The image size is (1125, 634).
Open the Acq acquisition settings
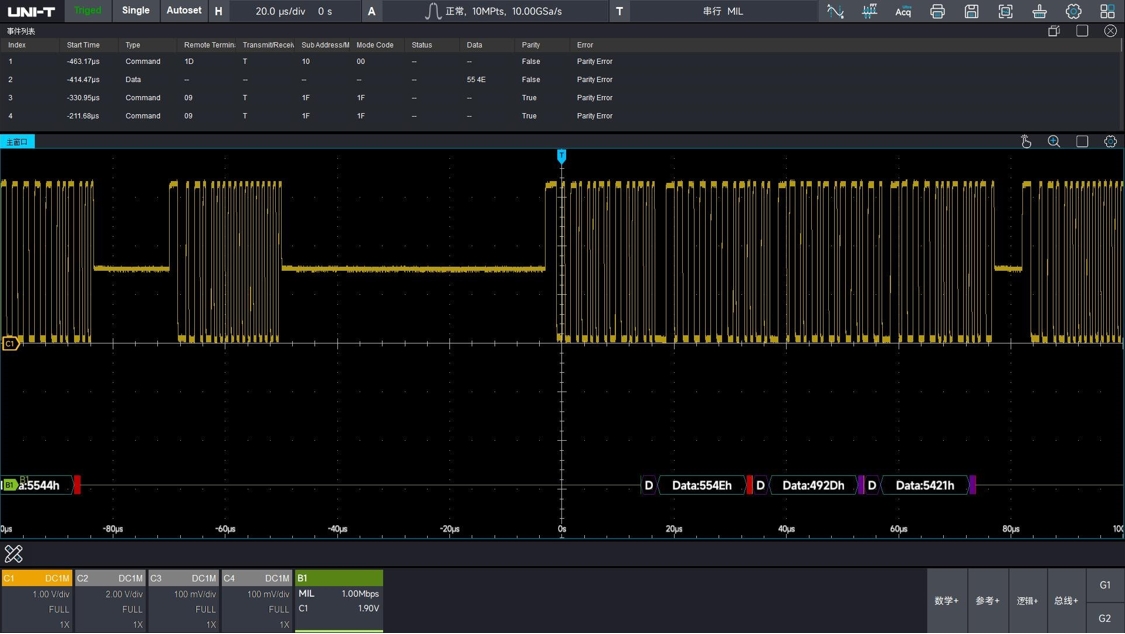click(x=903, y=11)
